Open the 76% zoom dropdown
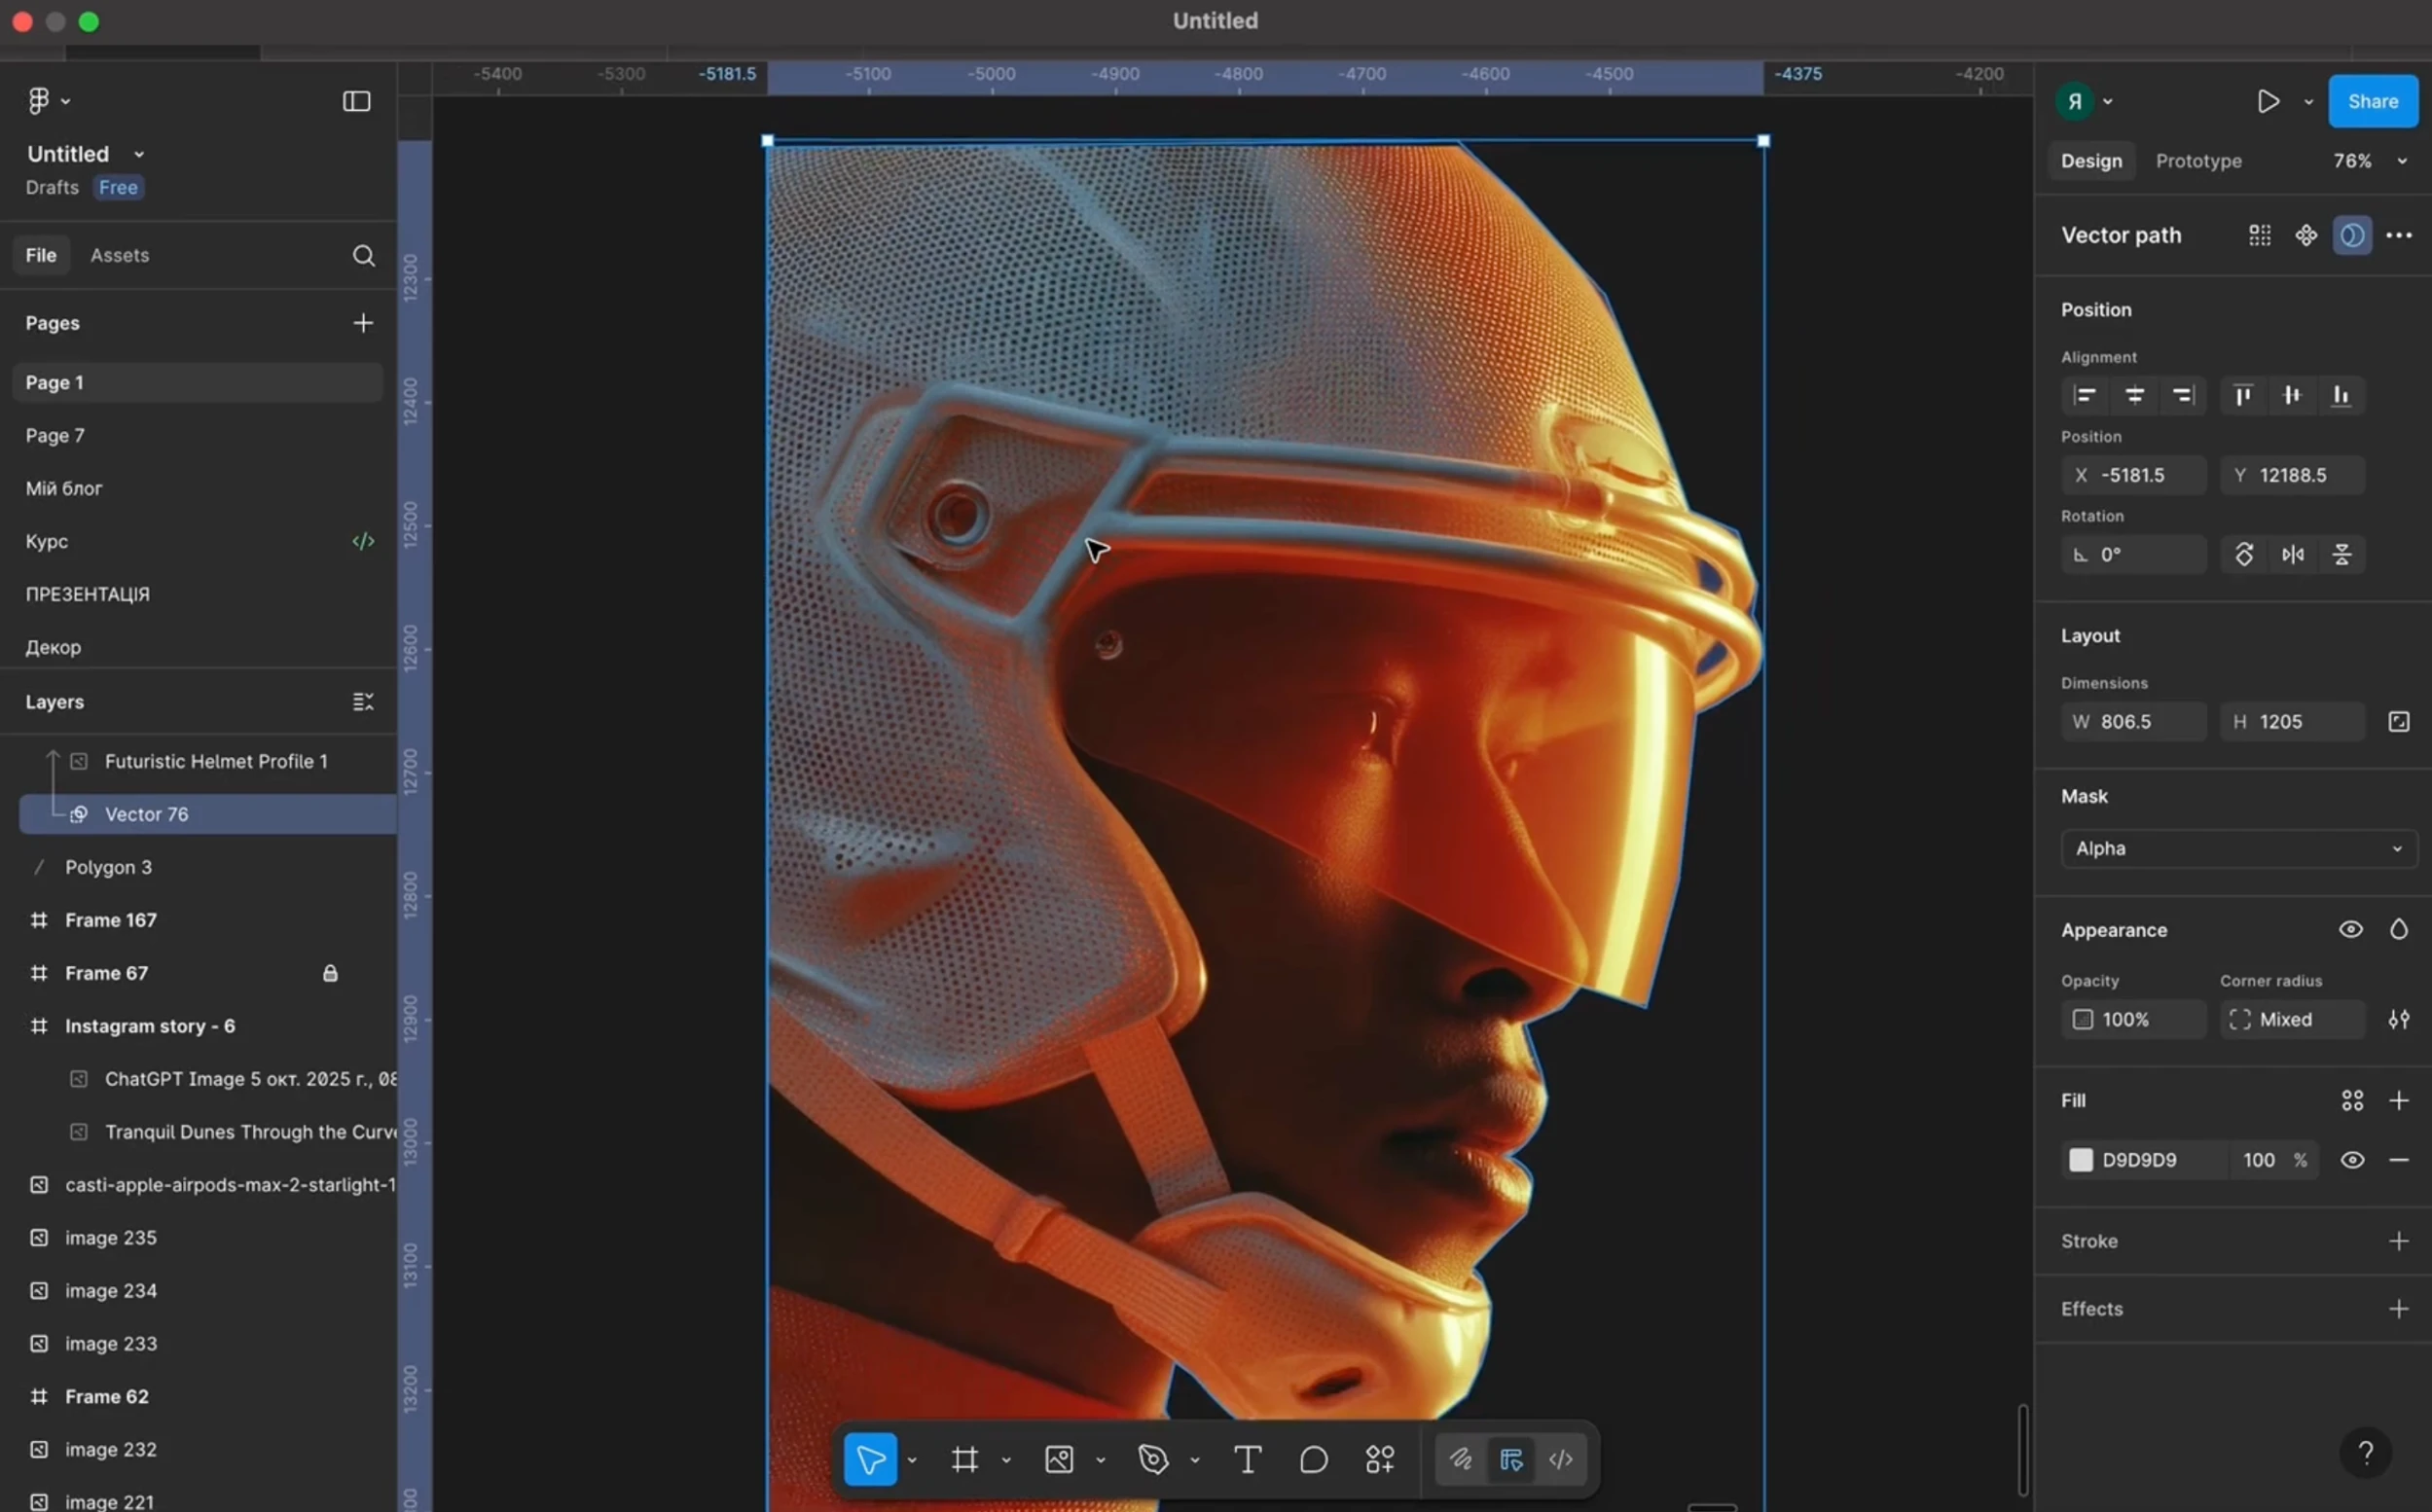 (x=2369, y=161)
